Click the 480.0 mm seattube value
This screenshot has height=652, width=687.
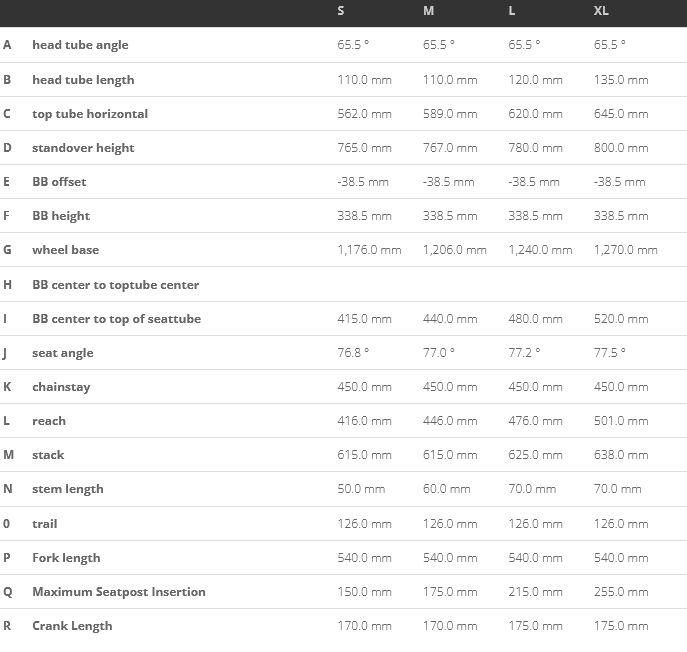click(535, 319)
